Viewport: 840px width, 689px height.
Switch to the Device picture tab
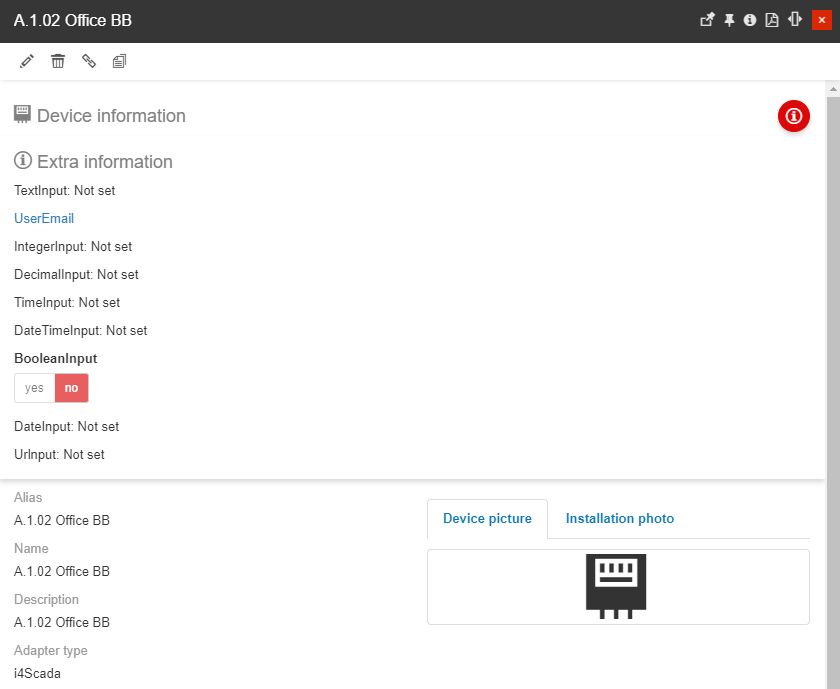point(487,519)
